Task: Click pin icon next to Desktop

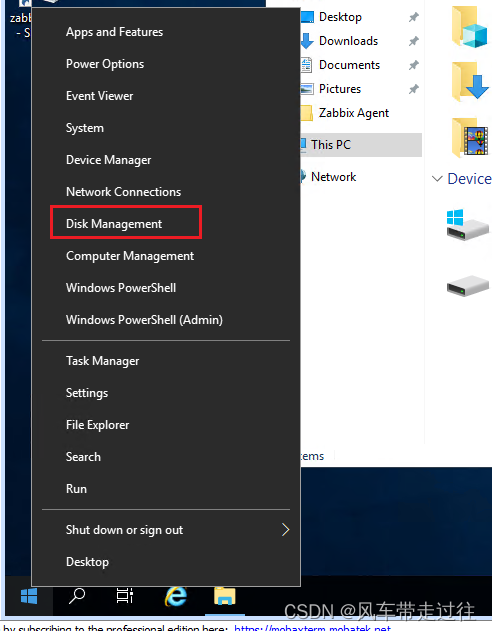Action: pos(414,17)
